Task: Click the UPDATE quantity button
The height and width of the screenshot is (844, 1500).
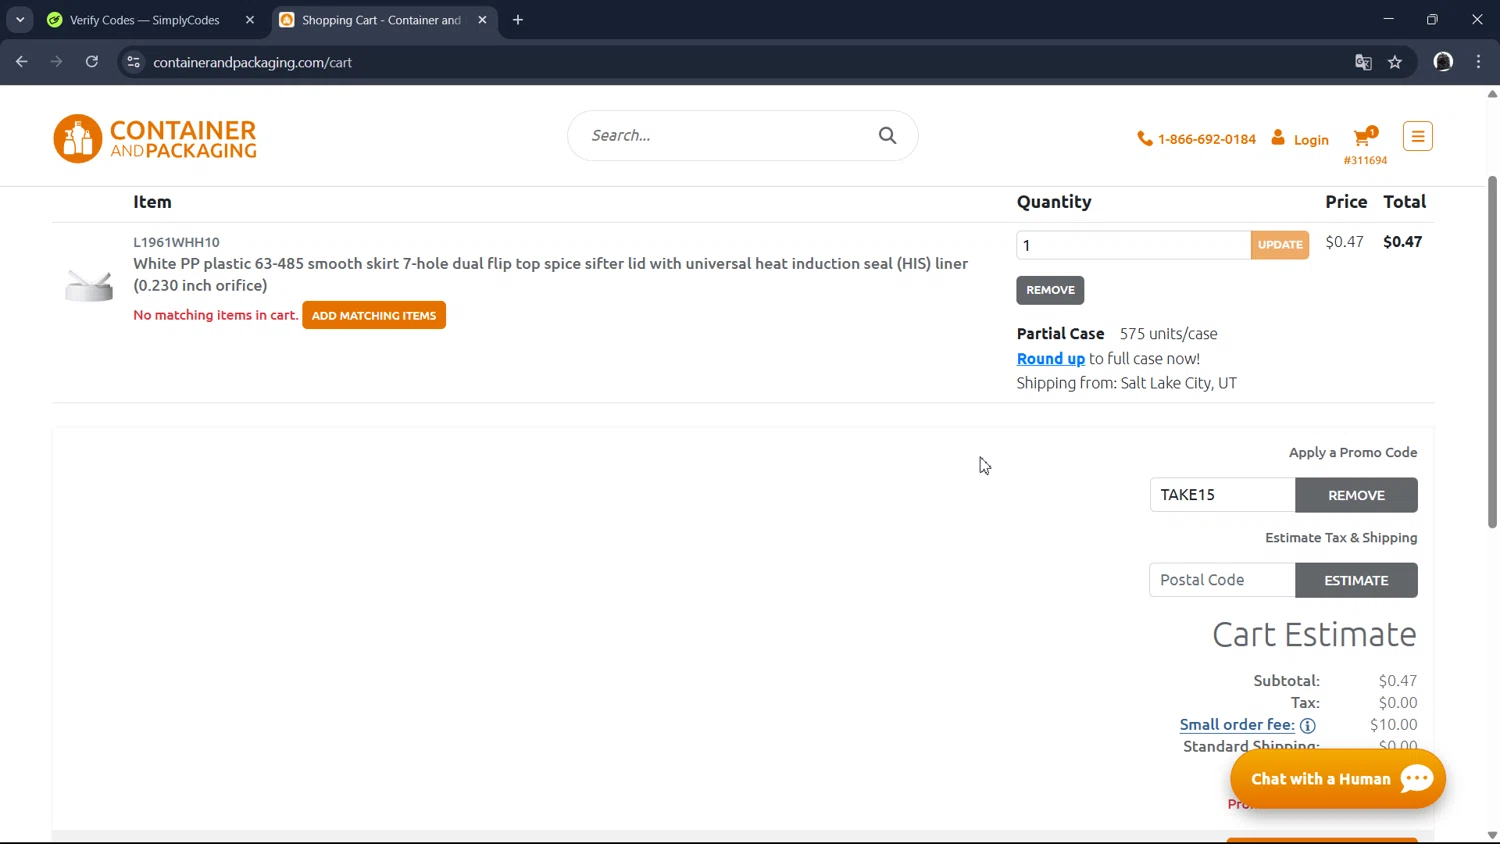Action: tap(1280, 245)
